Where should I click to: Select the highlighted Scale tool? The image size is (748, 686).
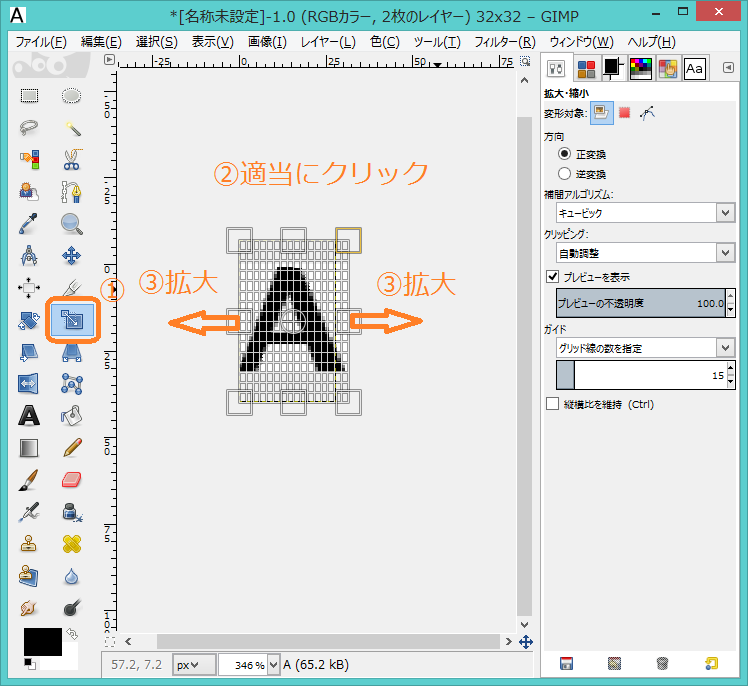72,320
